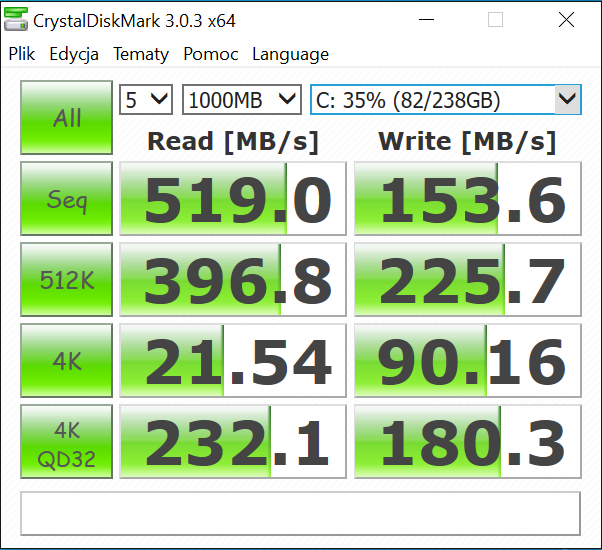Select the 512K write result 225.7
The height and width of the screenshot is (550, 602).
tap(468, 279)
